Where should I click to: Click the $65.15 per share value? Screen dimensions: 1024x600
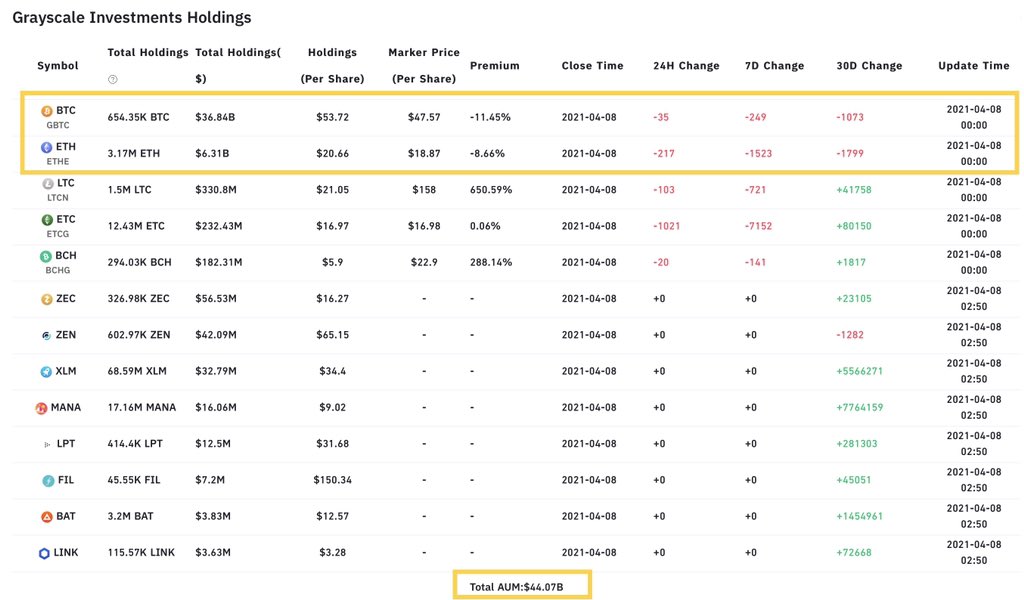(x=332, y=335)
